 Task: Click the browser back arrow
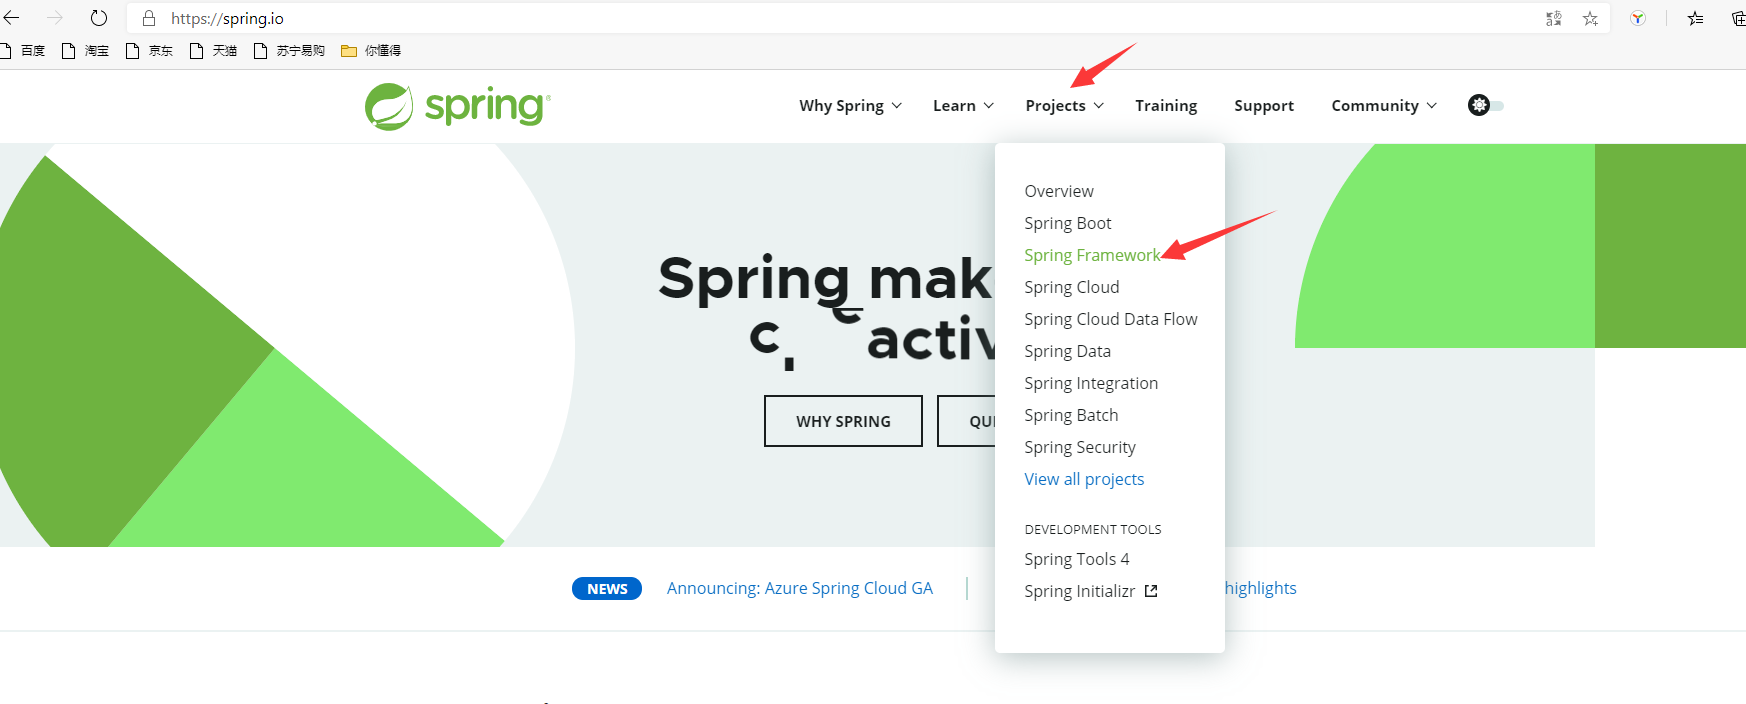(12, 18)
